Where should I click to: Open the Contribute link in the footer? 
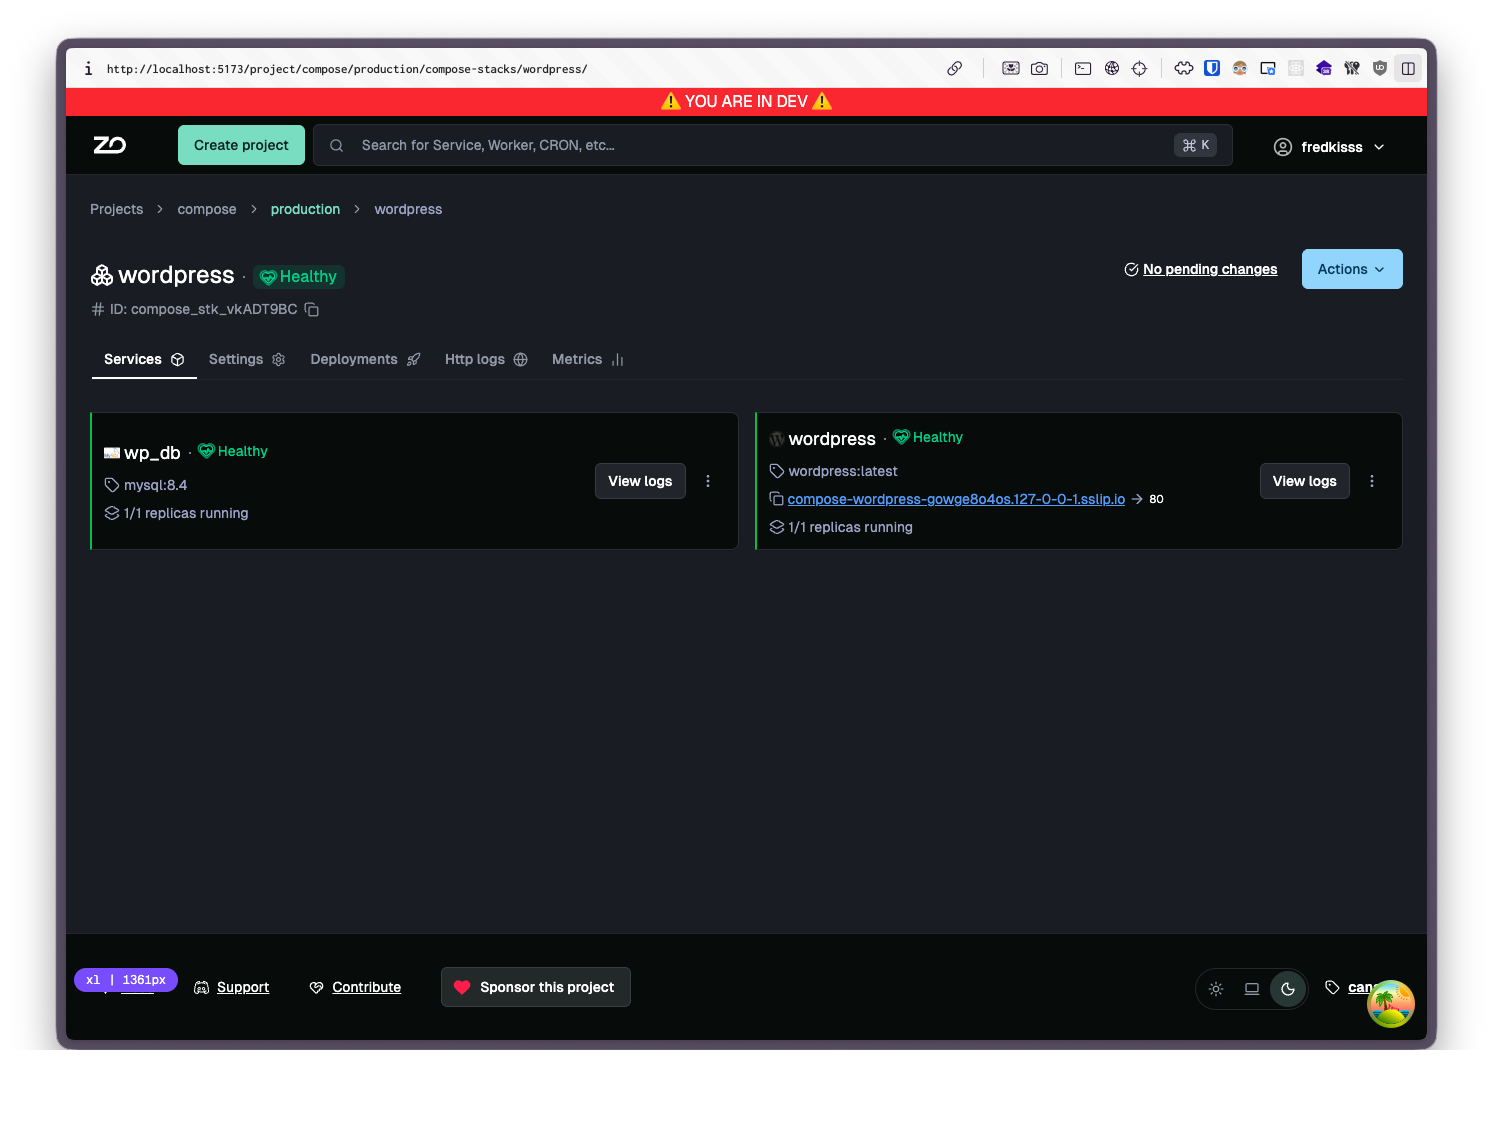coord(366,987)
